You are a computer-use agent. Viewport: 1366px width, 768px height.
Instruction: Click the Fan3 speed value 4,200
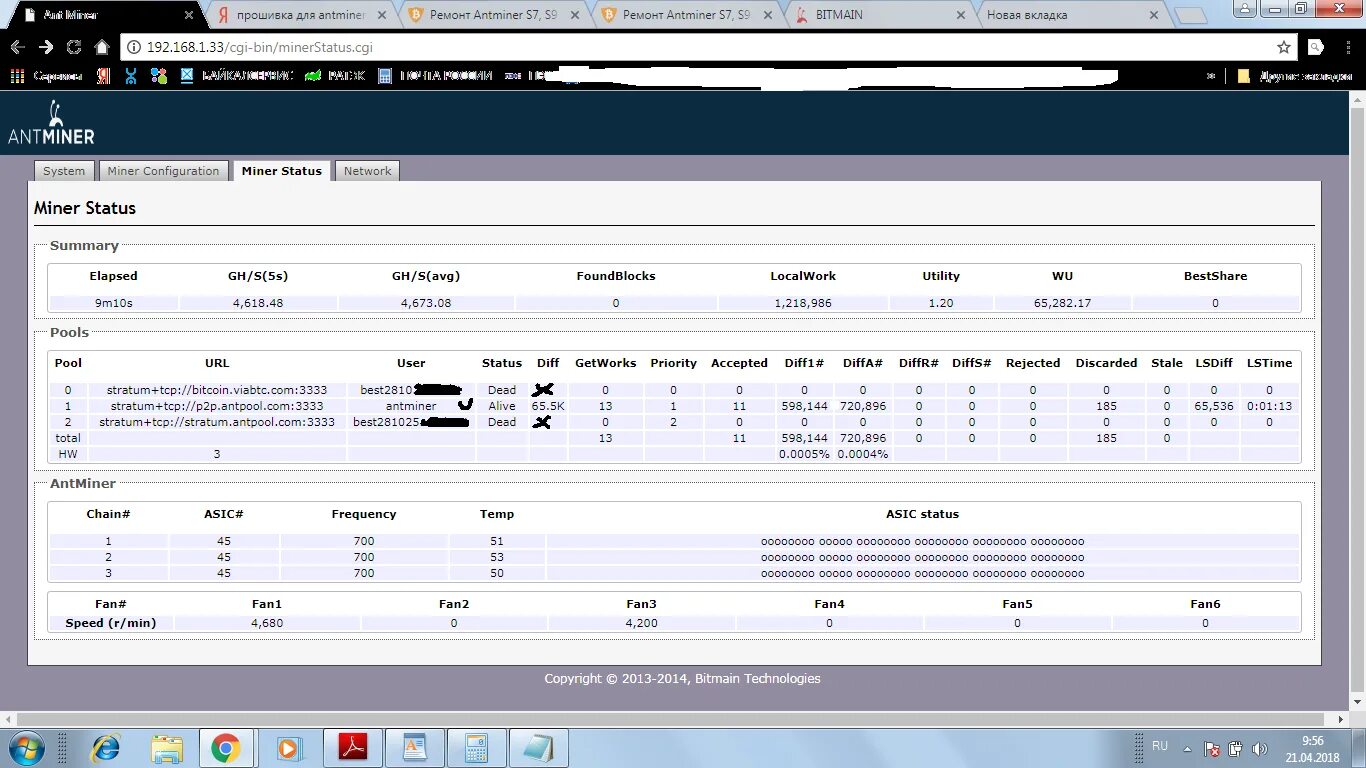pos(641,623)
